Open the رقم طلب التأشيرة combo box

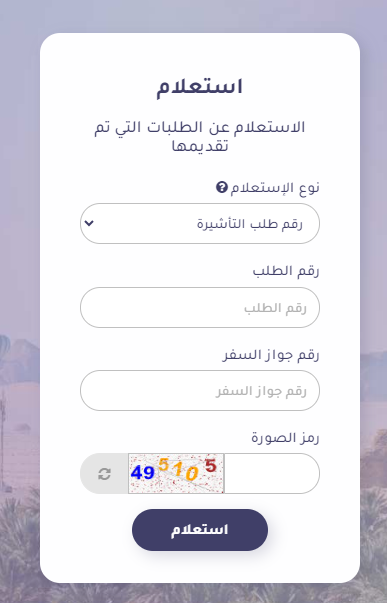point(200,223)
